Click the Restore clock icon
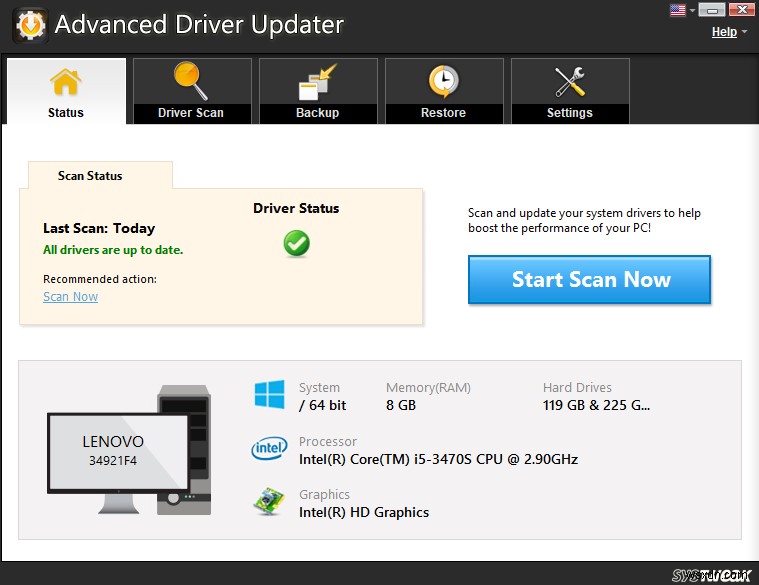This screenshot has width=759, height=585. pos(443,81)
